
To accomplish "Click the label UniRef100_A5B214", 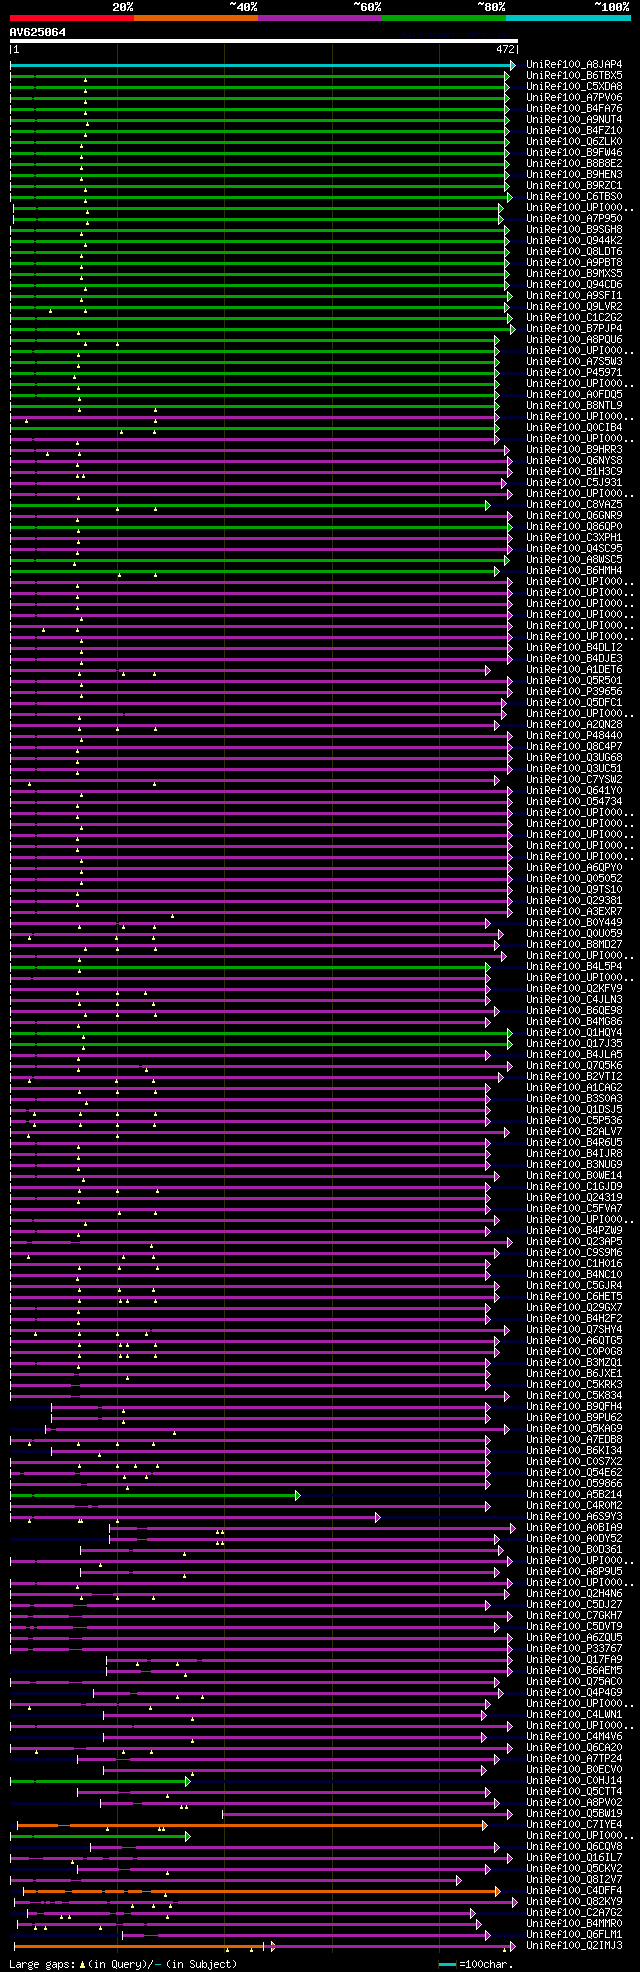I will pos(574,1495).
